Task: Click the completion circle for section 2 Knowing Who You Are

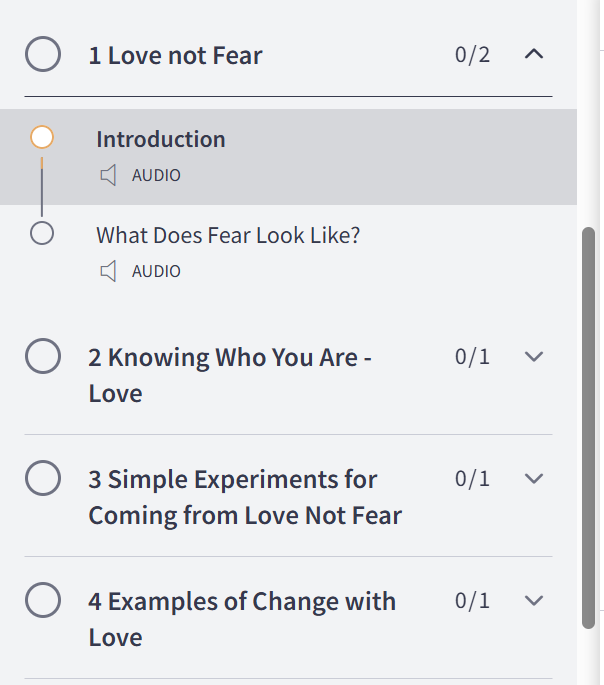Action: (x=43, y=357)
